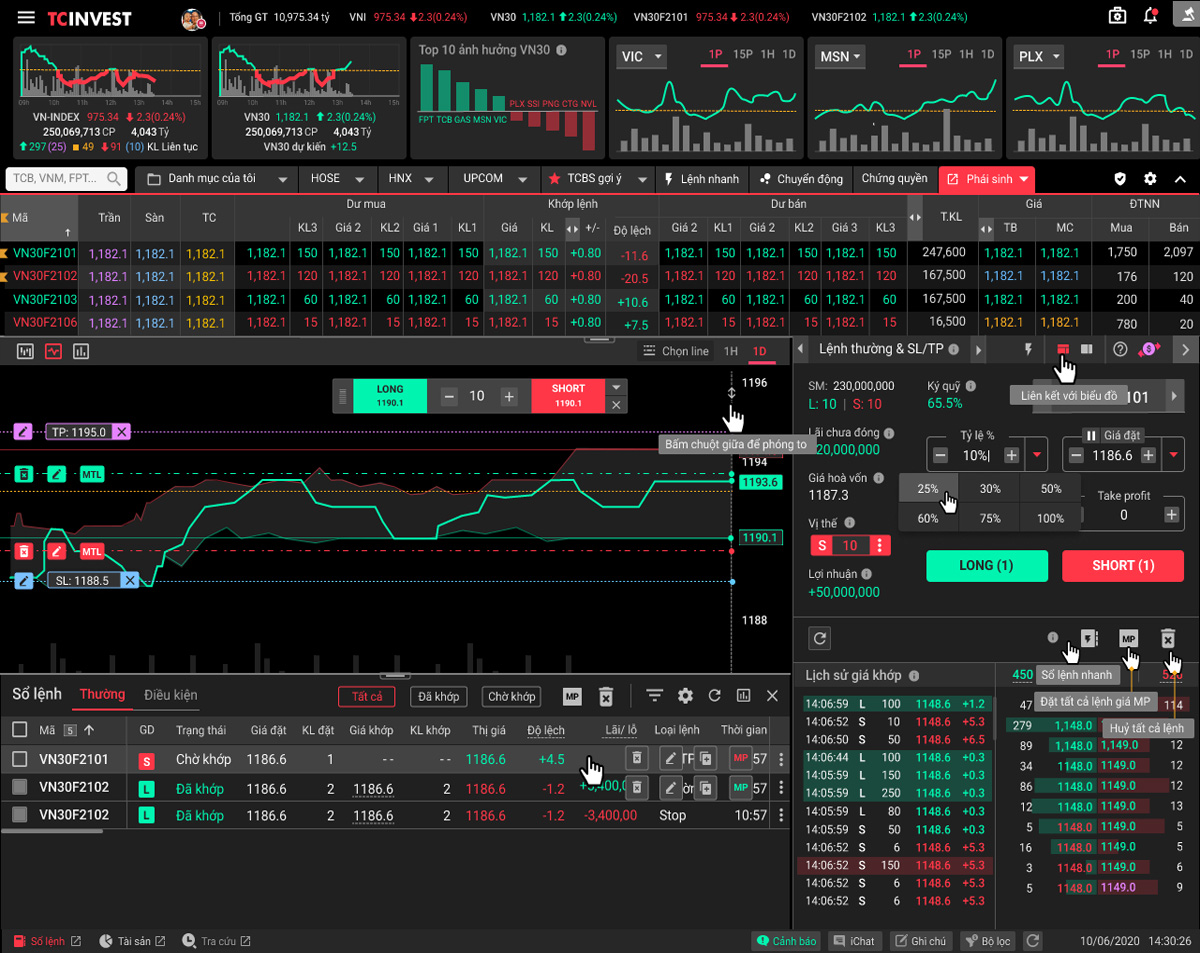Delete all orders in order book toolbar
This screenshot has height=953, width=1200.
(x=605, y=696)
